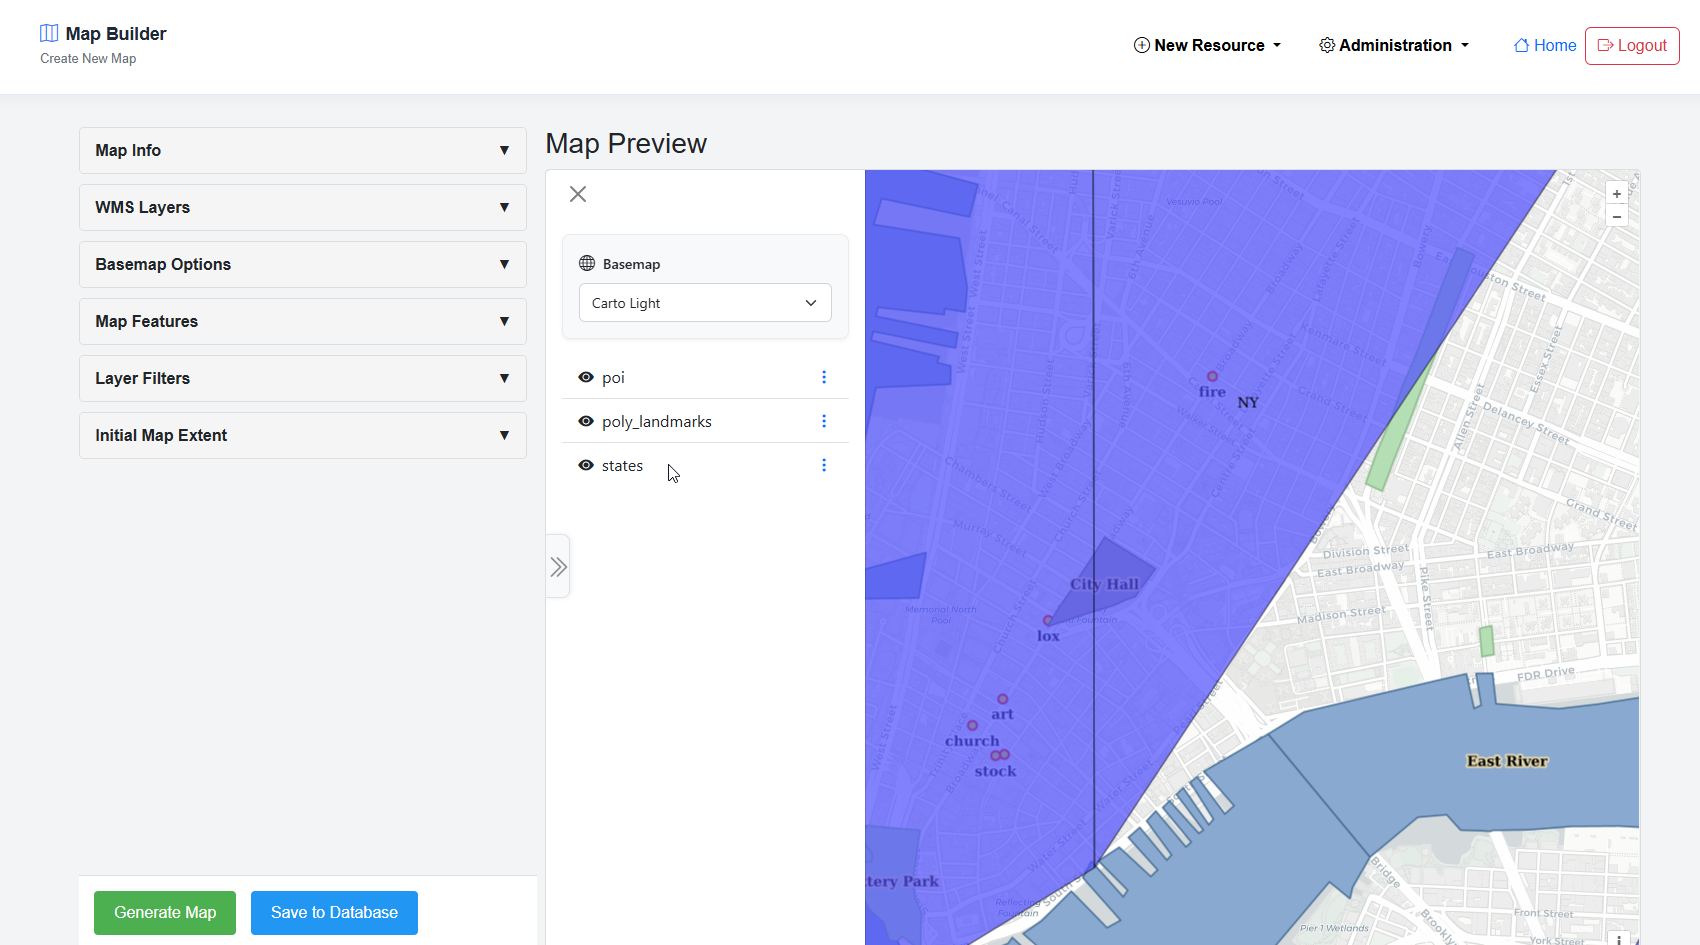Expand the Map Info section

302,150
